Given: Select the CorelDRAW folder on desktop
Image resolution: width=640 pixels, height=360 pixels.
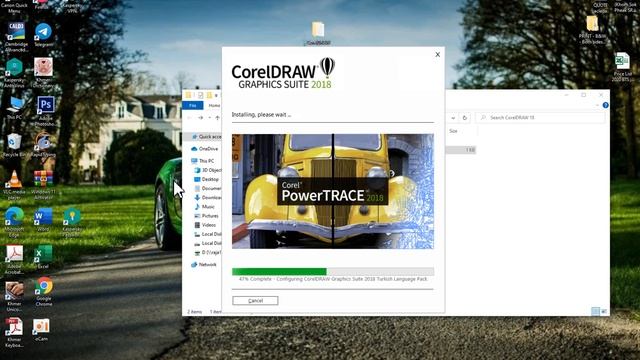Looking at the screenshot, I should click(x=318, y=33).
